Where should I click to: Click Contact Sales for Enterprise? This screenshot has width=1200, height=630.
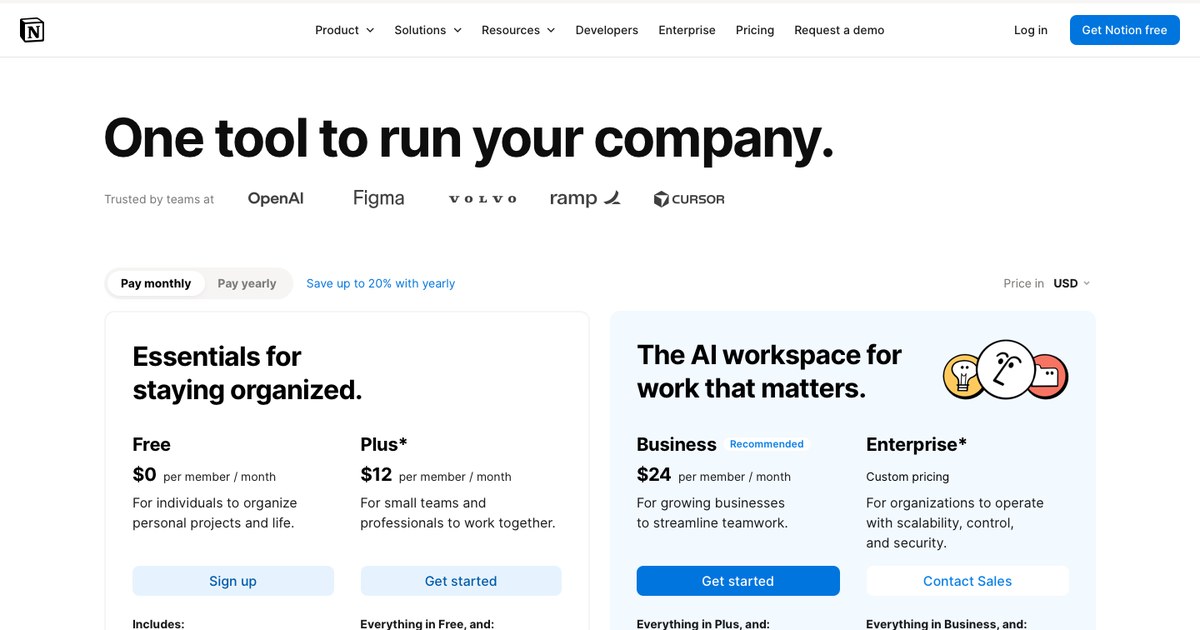point(967,581)
